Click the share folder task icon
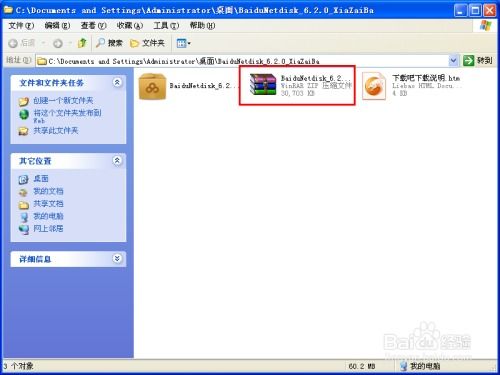The height and width of the screenshot is (375, 500). [x=24, y=131]
